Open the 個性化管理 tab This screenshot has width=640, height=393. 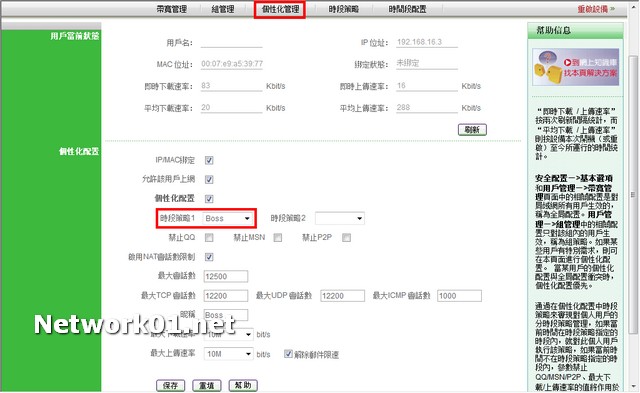[280, 9]
